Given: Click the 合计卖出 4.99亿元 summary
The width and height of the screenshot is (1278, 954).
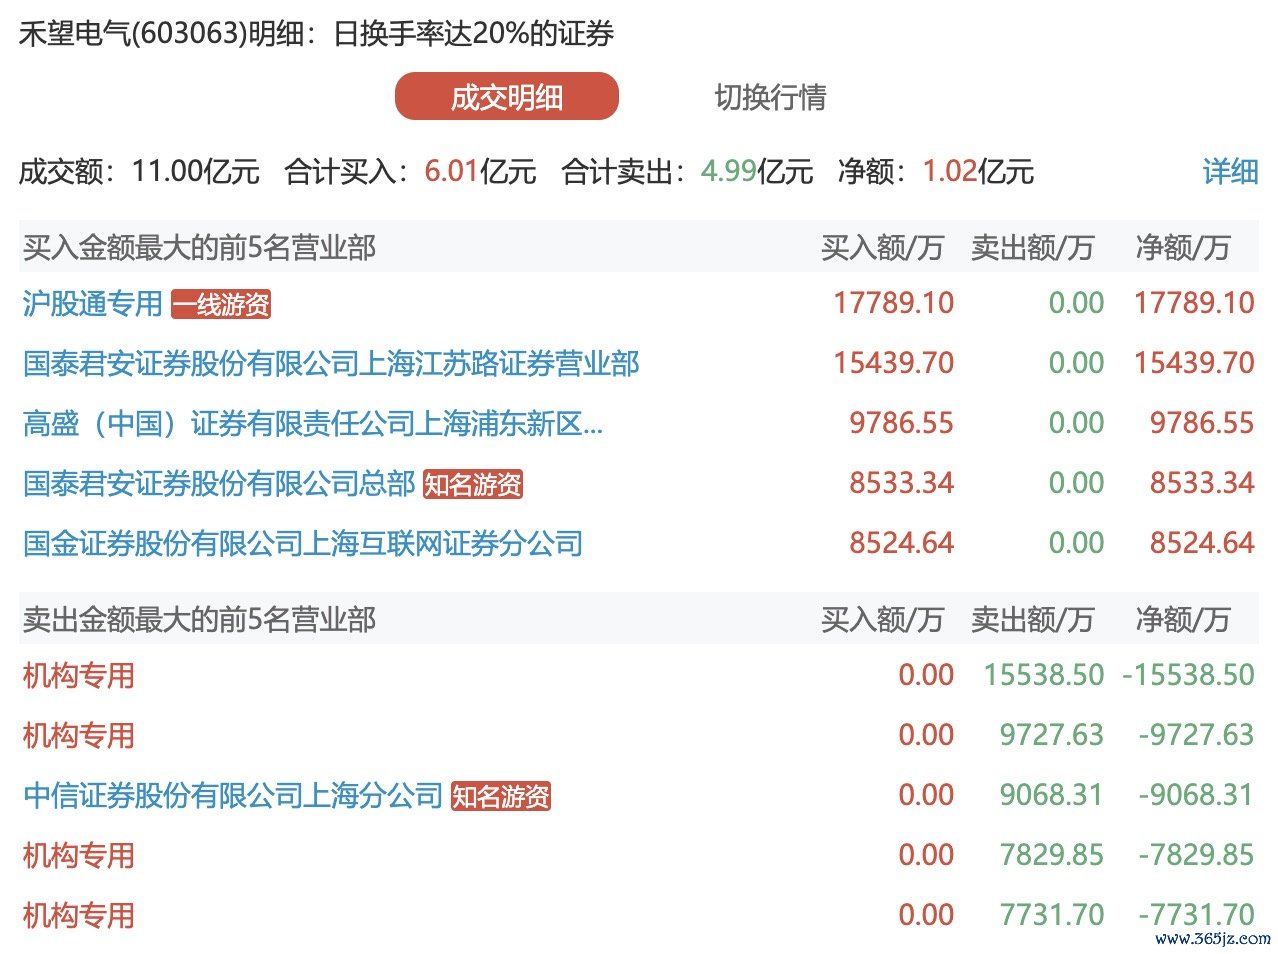Looking at the screenshot, I should tap(688, 171).
